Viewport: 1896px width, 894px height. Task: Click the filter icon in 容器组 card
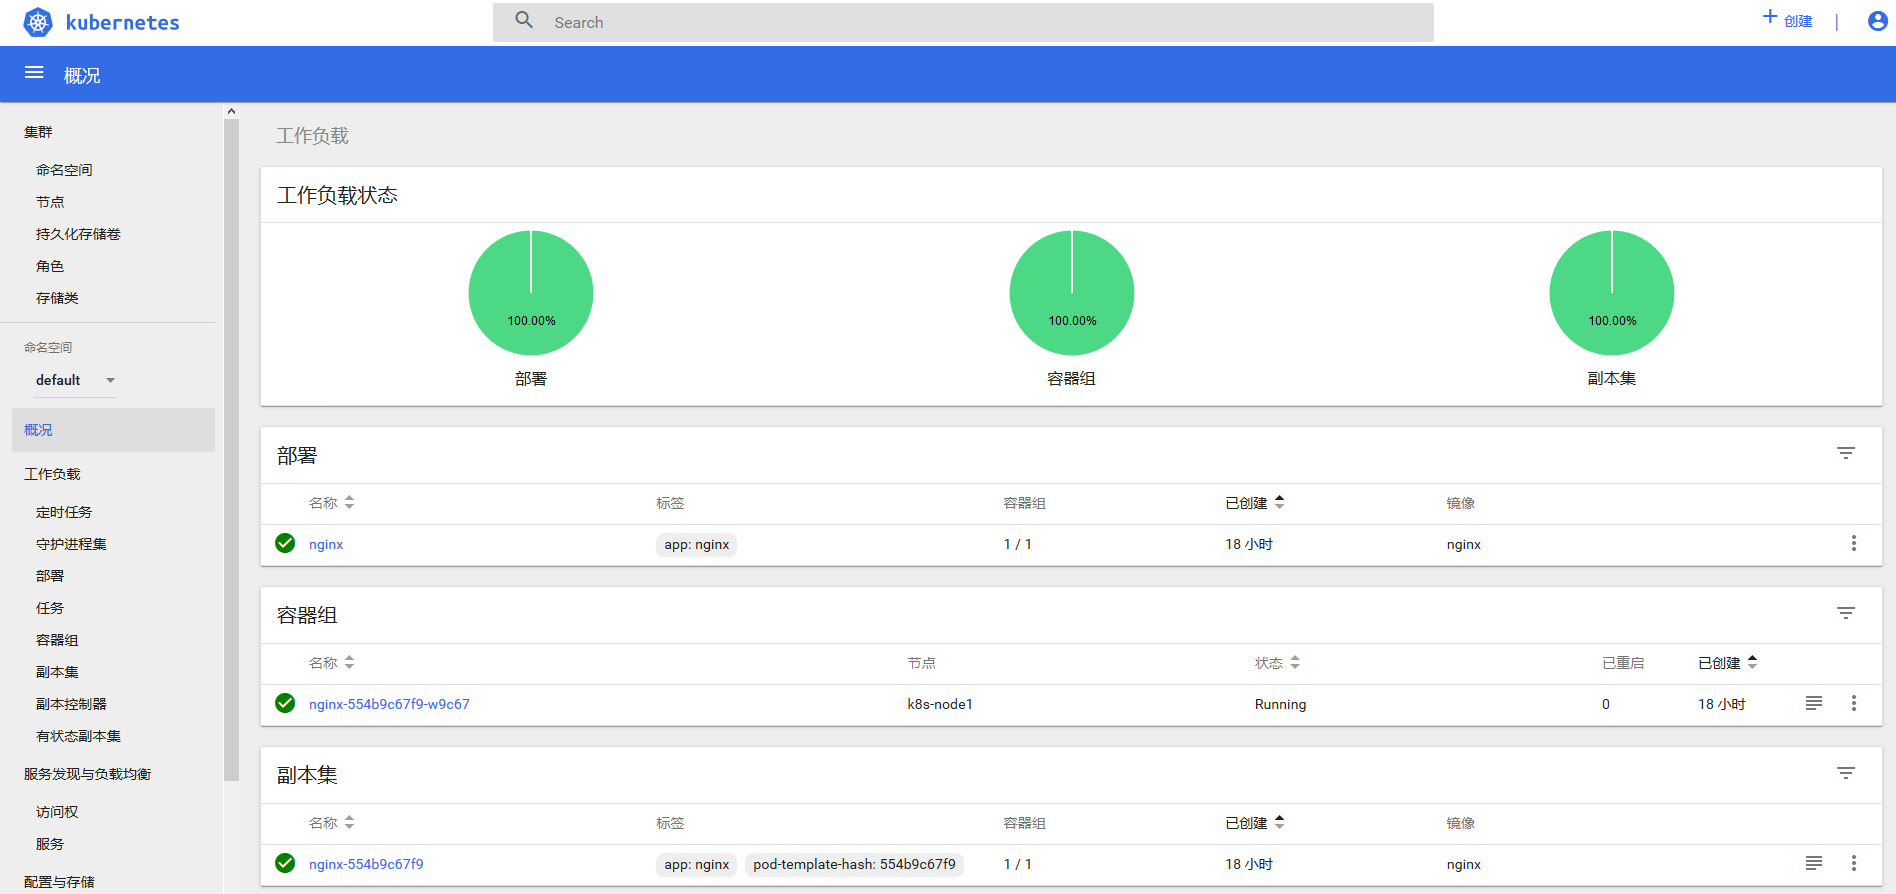pyautogui.click(x=1846, y=614)
